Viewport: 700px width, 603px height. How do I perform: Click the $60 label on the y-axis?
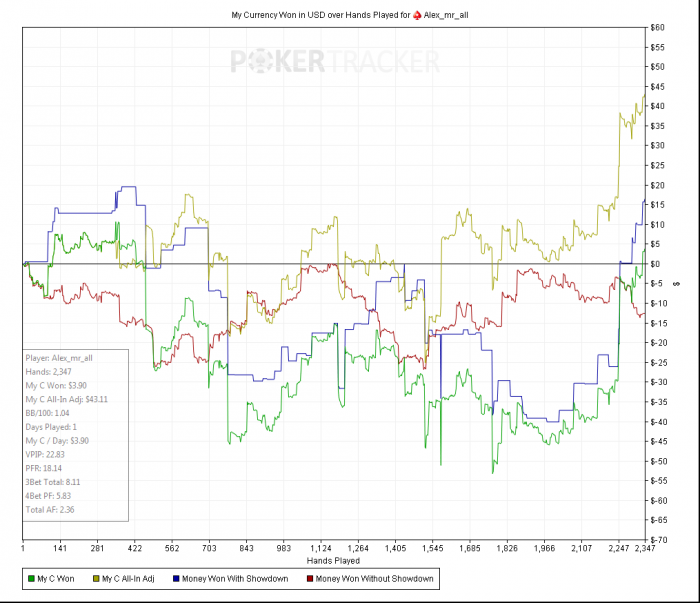coord(657,28)
